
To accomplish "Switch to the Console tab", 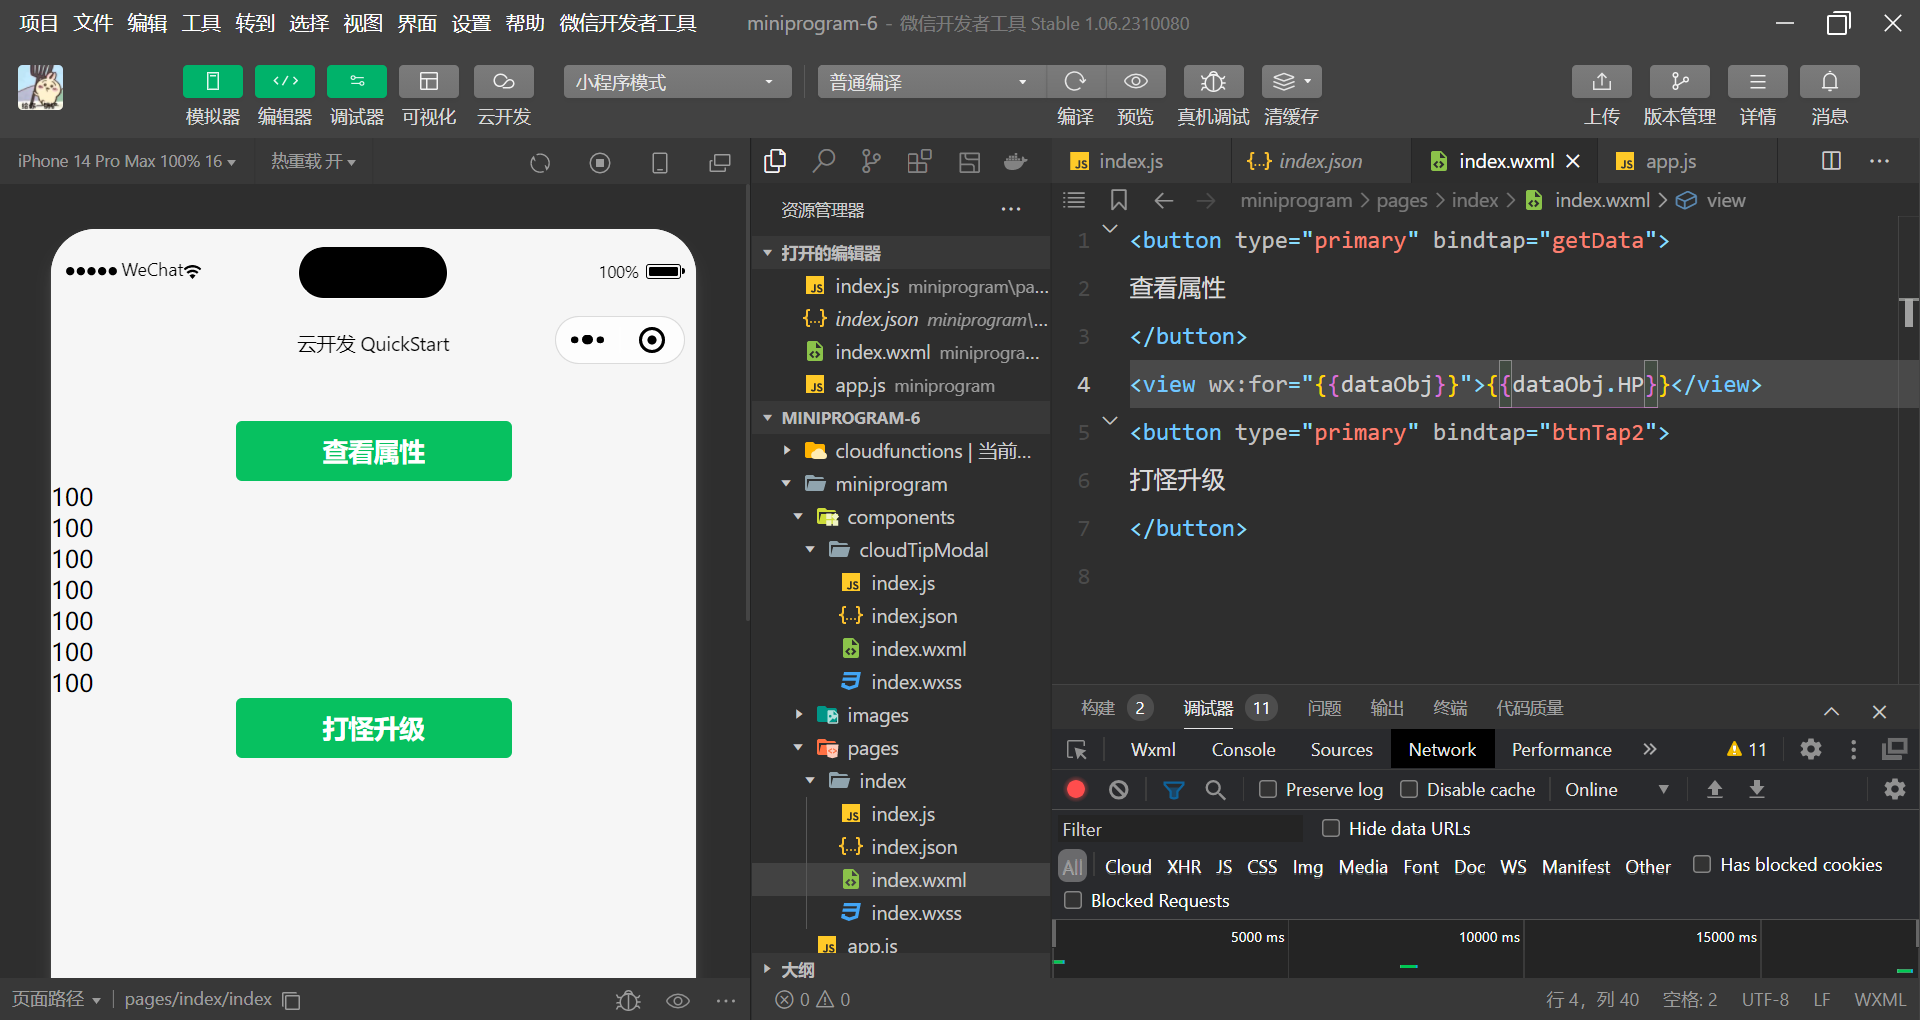I will pyautogui.click(x=1243, y=749).
